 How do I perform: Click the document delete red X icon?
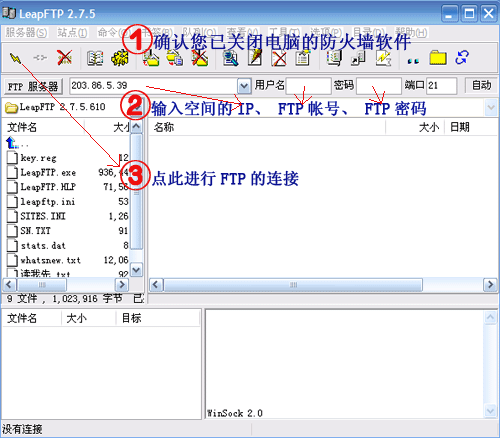click(x=279, y=59)
